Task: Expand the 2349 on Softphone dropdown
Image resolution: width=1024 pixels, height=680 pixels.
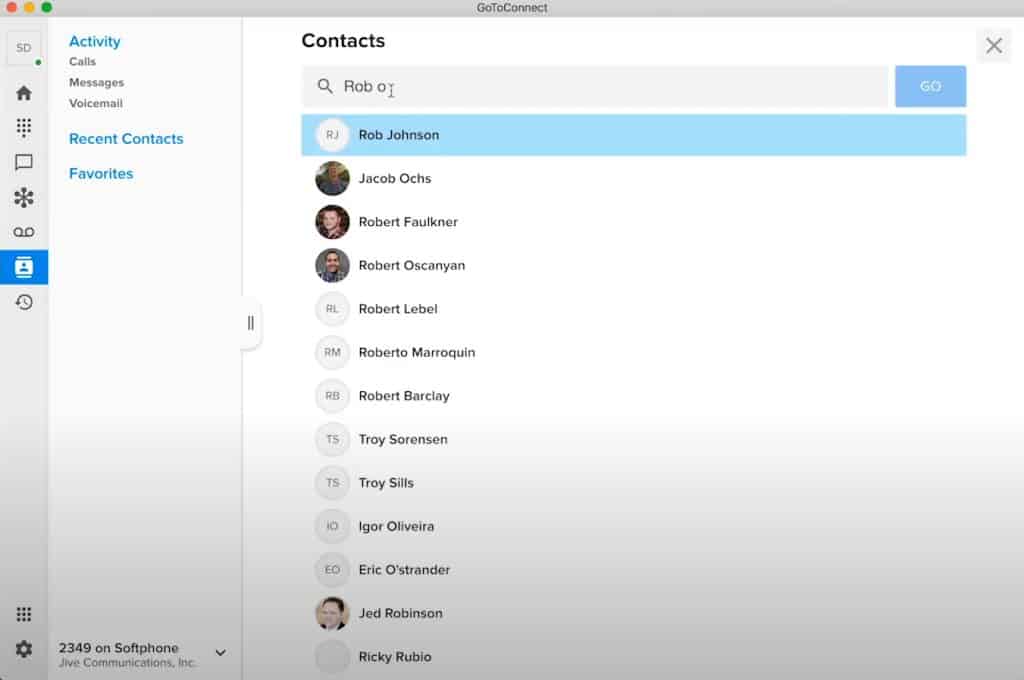Action: coord(219,652)
